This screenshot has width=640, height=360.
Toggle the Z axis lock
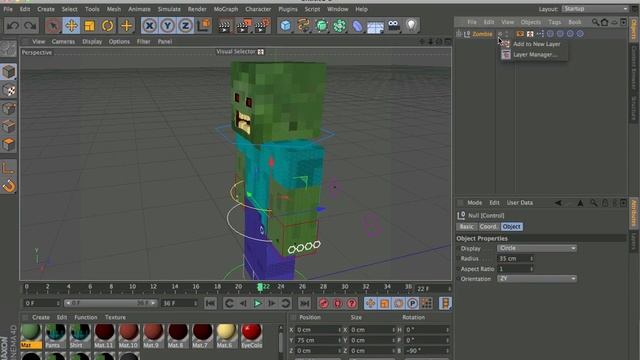pos(185,26)
